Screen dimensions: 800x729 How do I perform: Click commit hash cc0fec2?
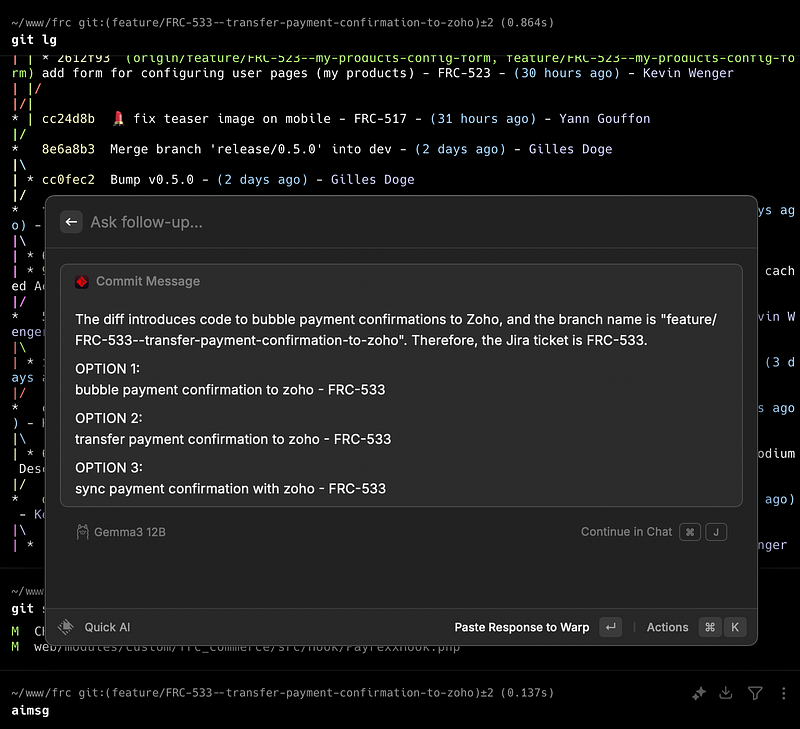click(x=68, y=180)
